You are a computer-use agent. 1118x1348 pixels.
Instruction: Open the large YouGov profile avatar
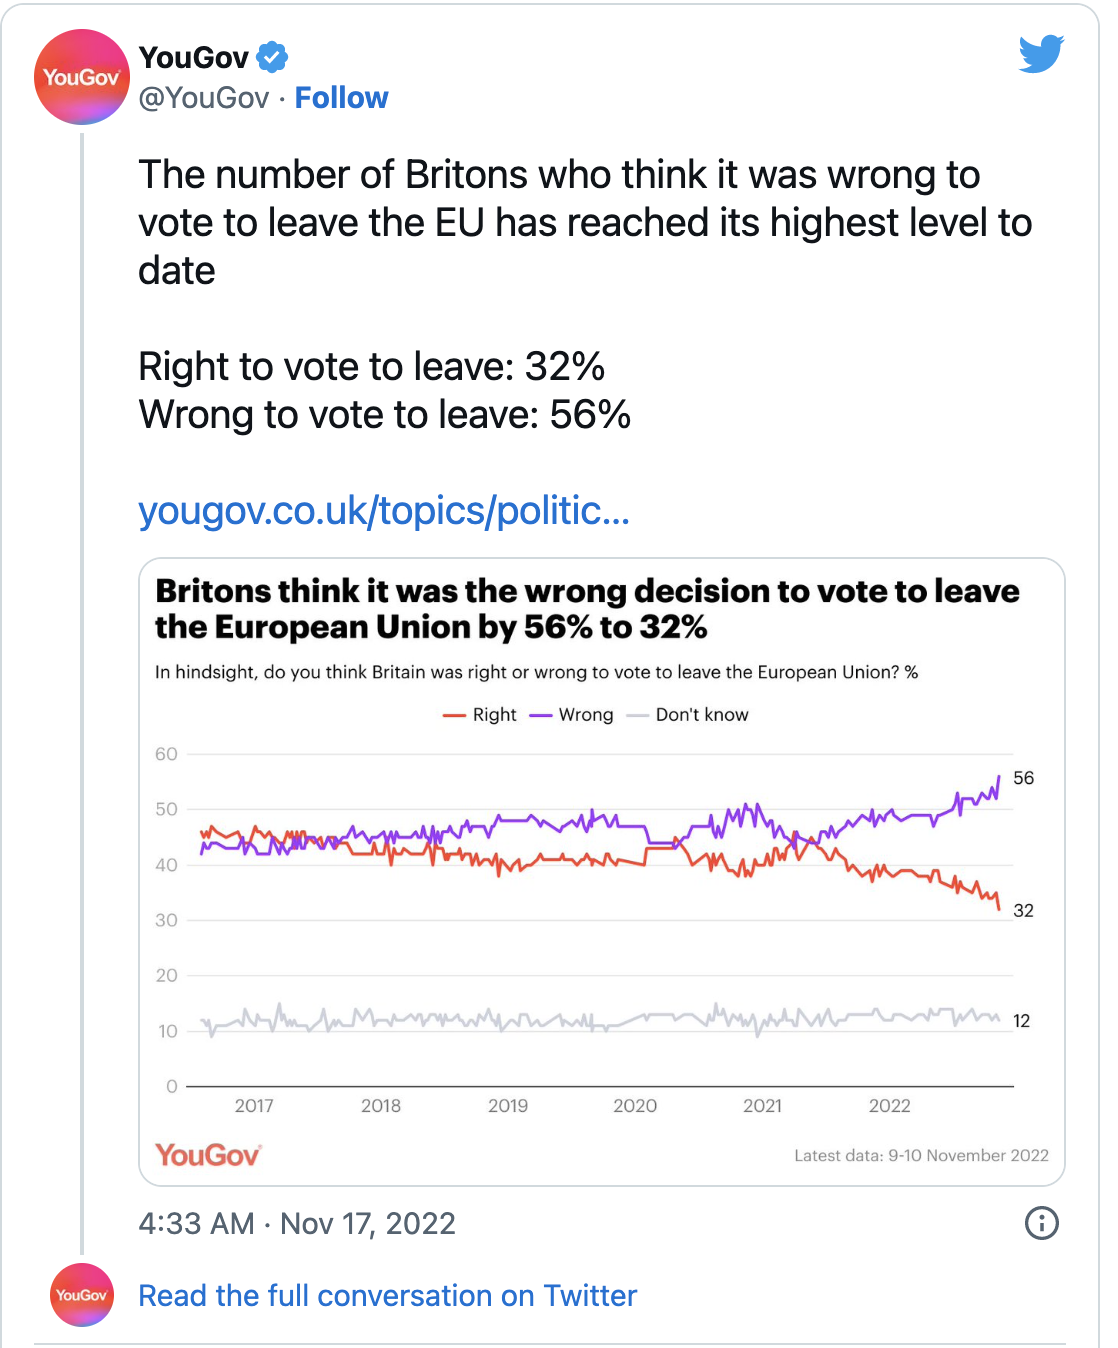[x=82, y=77]
